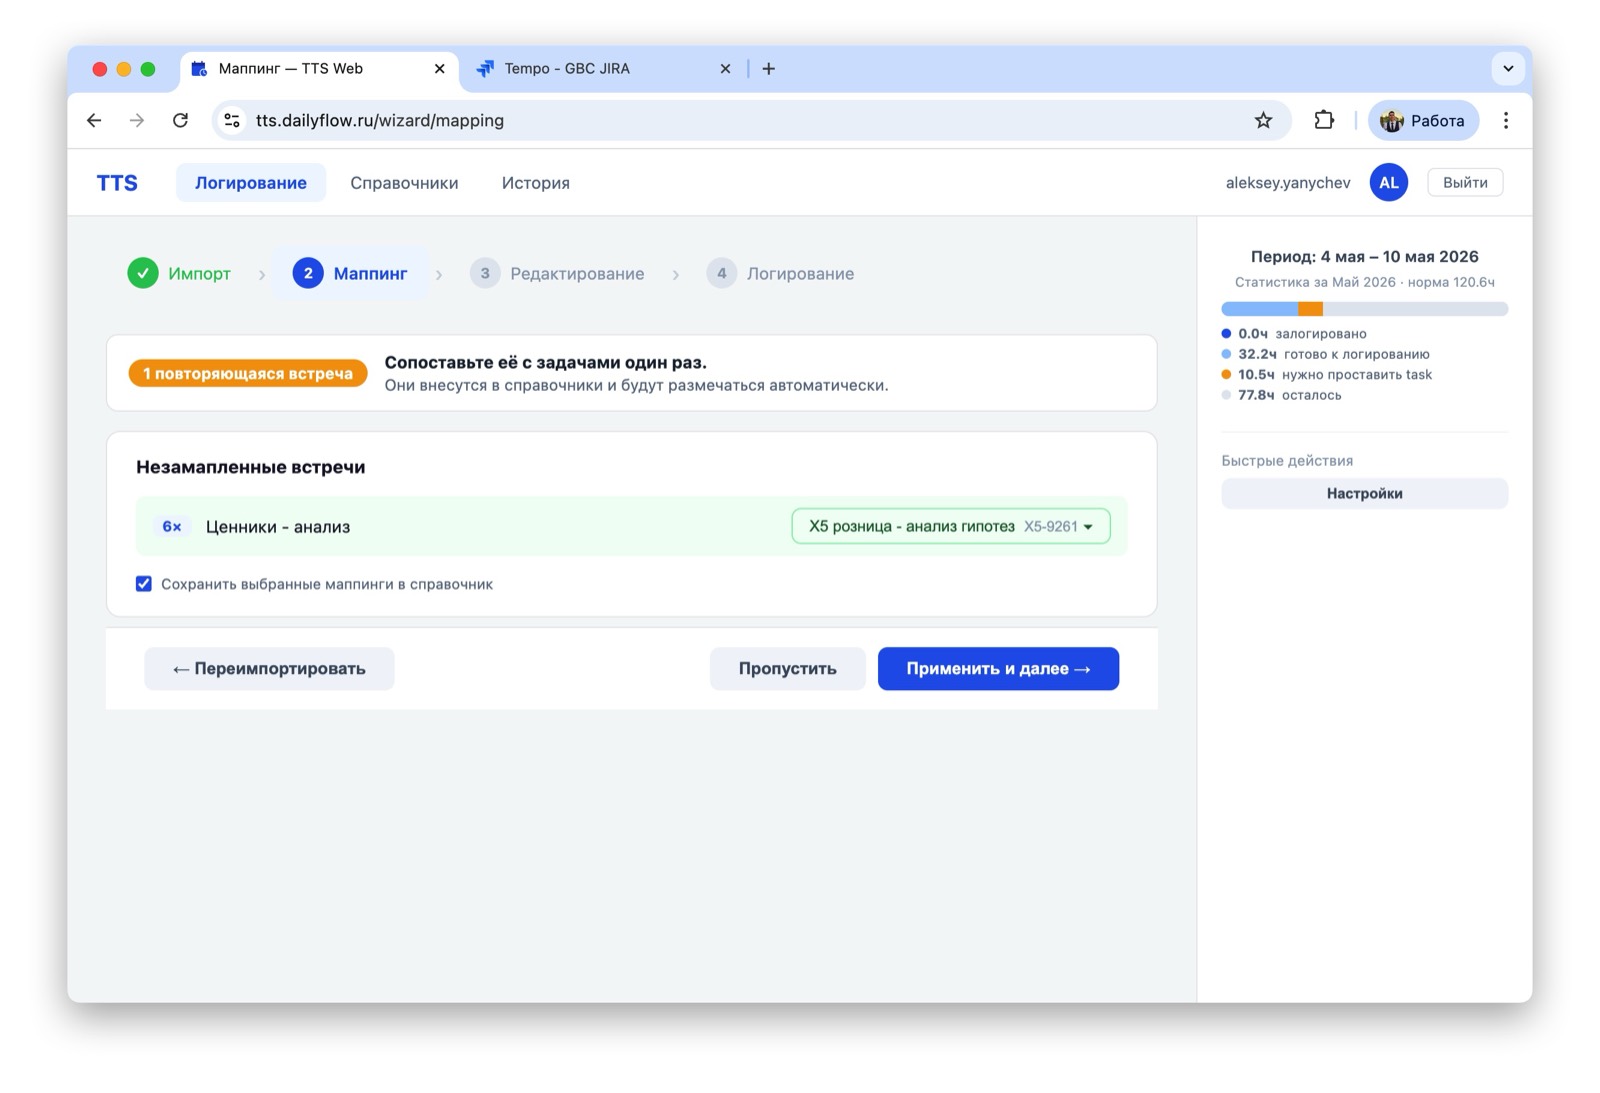Open site info icon in address bar
The height and width of the screenshot is (1093, 1600).
coord(232,121)
